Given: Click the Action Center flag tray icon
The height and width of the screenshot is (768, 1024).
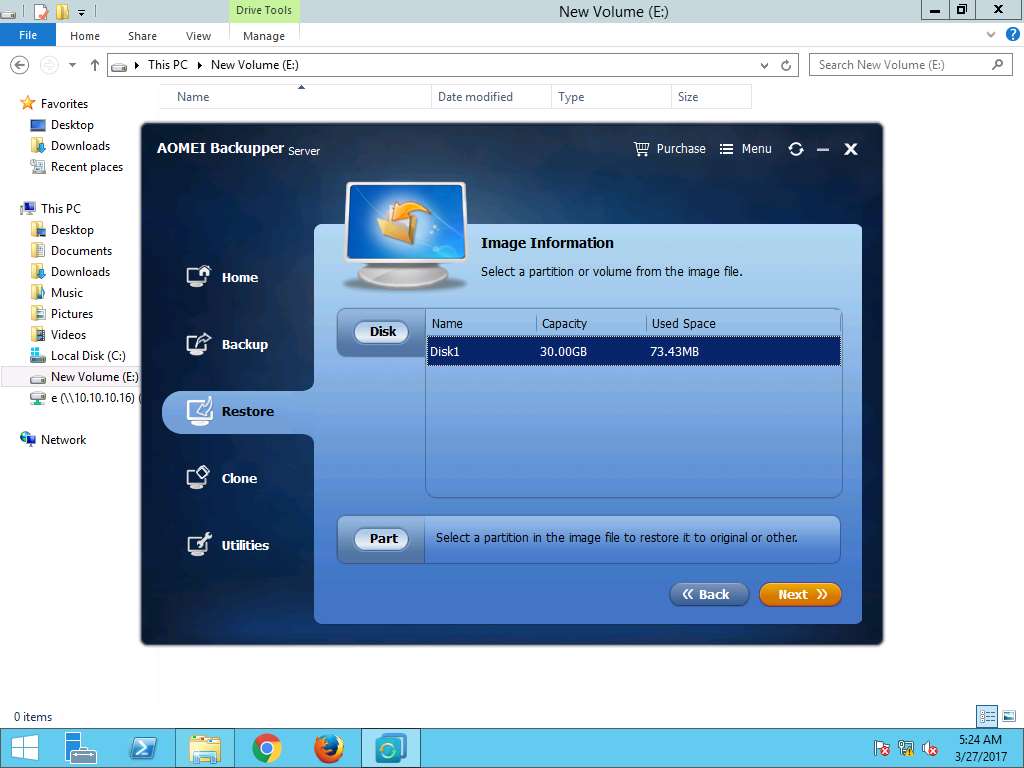Looking at the screenshot, I should click(881, 748).
